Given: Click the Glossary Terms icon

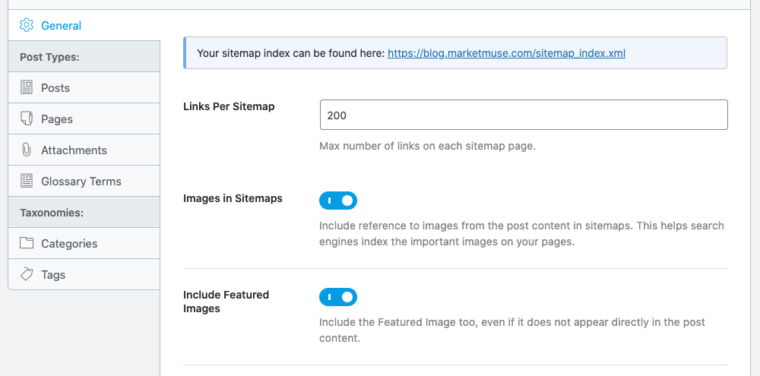Looking at the screenshot, I should coord(26,181).
